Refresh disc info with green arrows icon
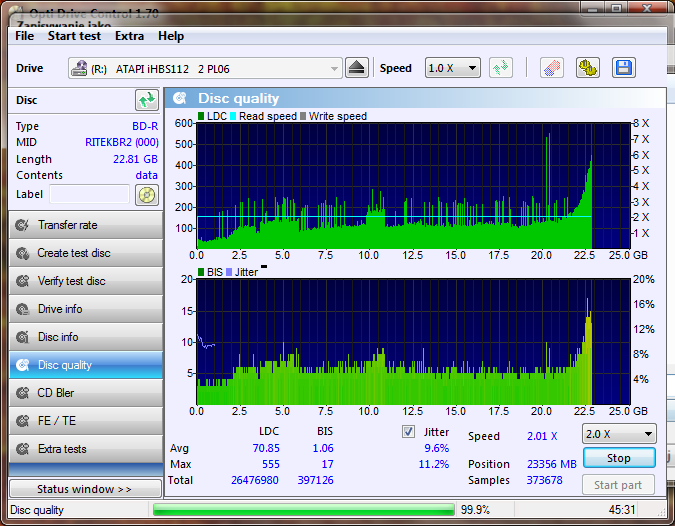 (147, 100)
